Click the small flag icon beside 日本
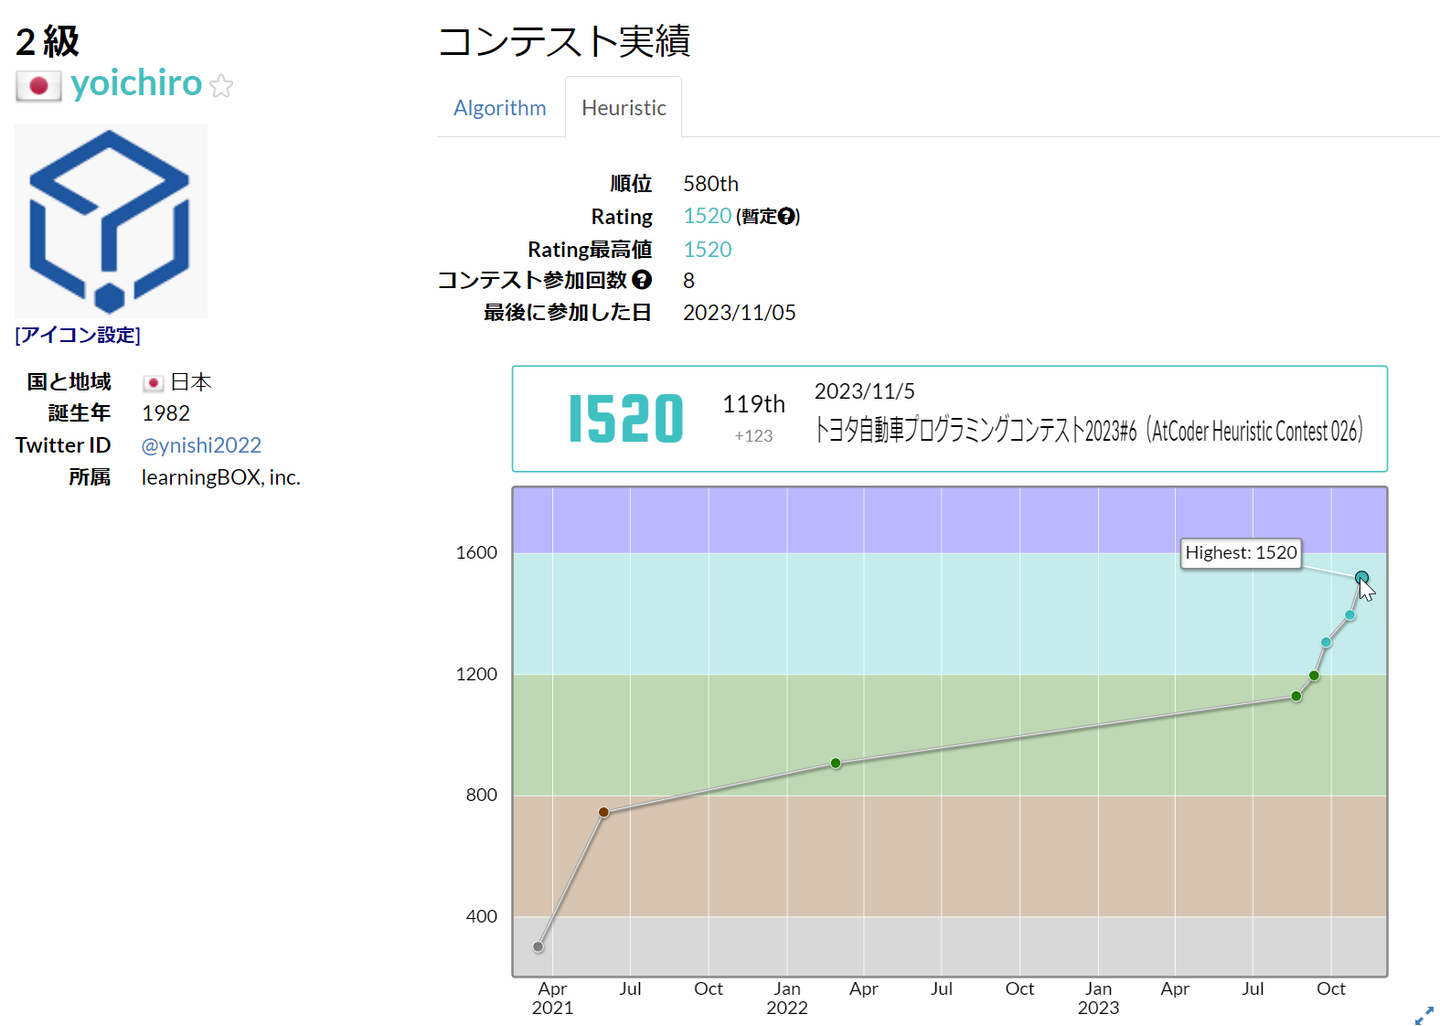Viewport: 1440px width, 1026px height. pos(153,383)
